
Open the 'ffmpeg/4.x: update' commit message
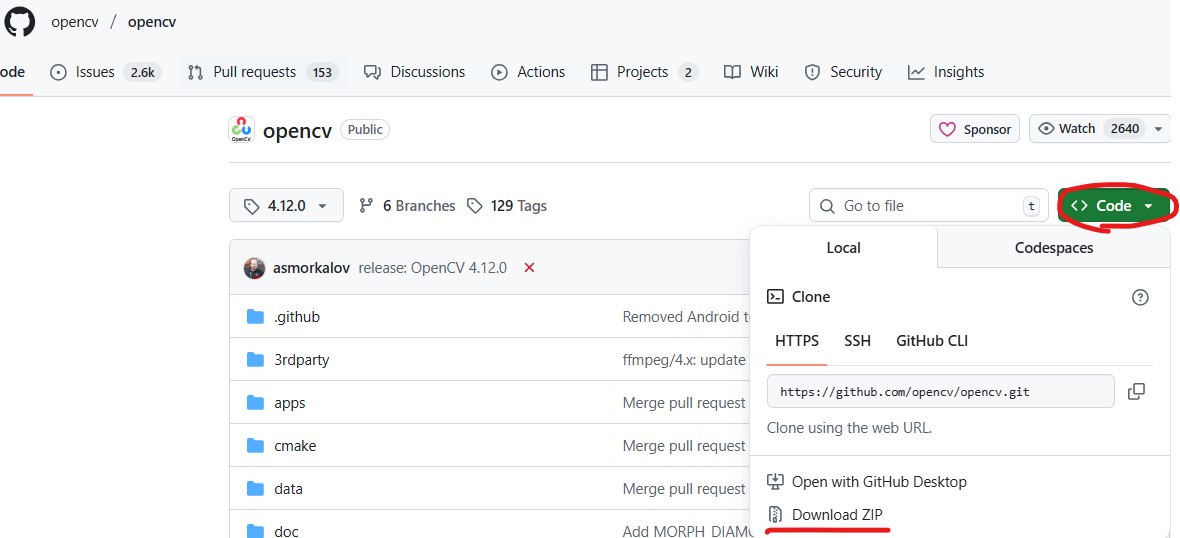coord(684,360)
